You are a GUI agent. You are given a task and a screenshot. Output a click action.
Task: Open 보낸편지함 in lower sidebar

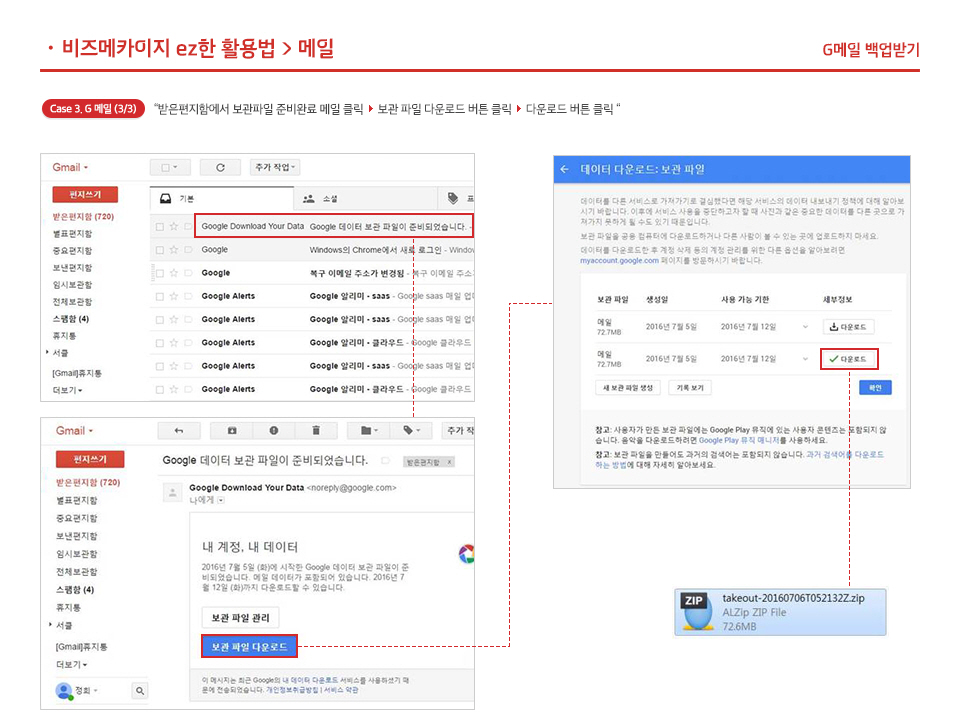click(x=77, y=536)
